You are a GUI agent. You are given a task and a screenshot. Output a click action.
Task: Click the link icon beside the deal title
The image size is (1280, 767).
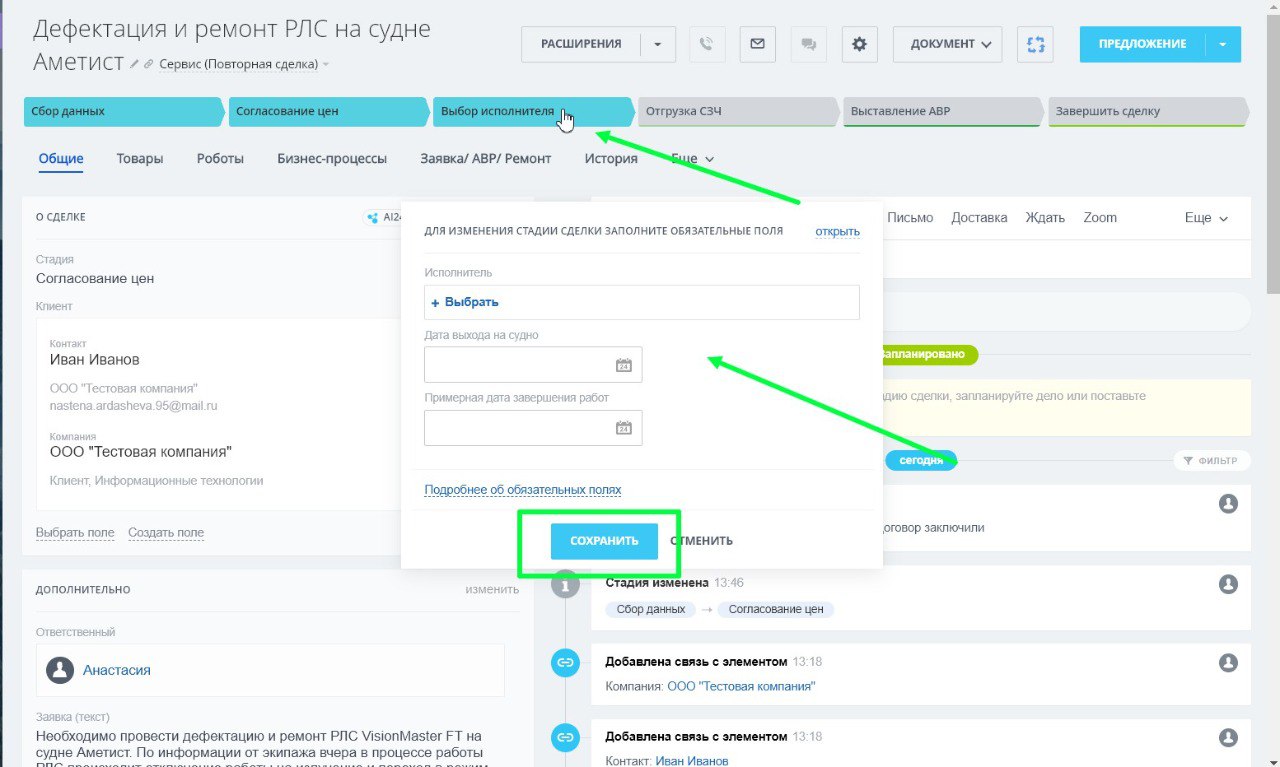(148, 64)
